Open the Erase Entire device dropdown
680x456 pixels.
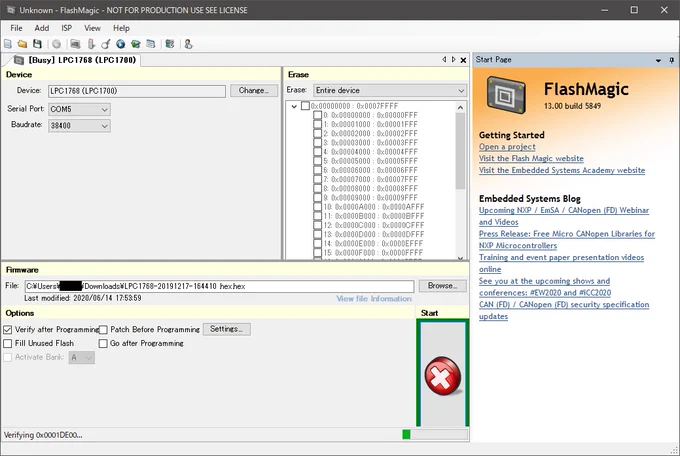coord(390,90)
